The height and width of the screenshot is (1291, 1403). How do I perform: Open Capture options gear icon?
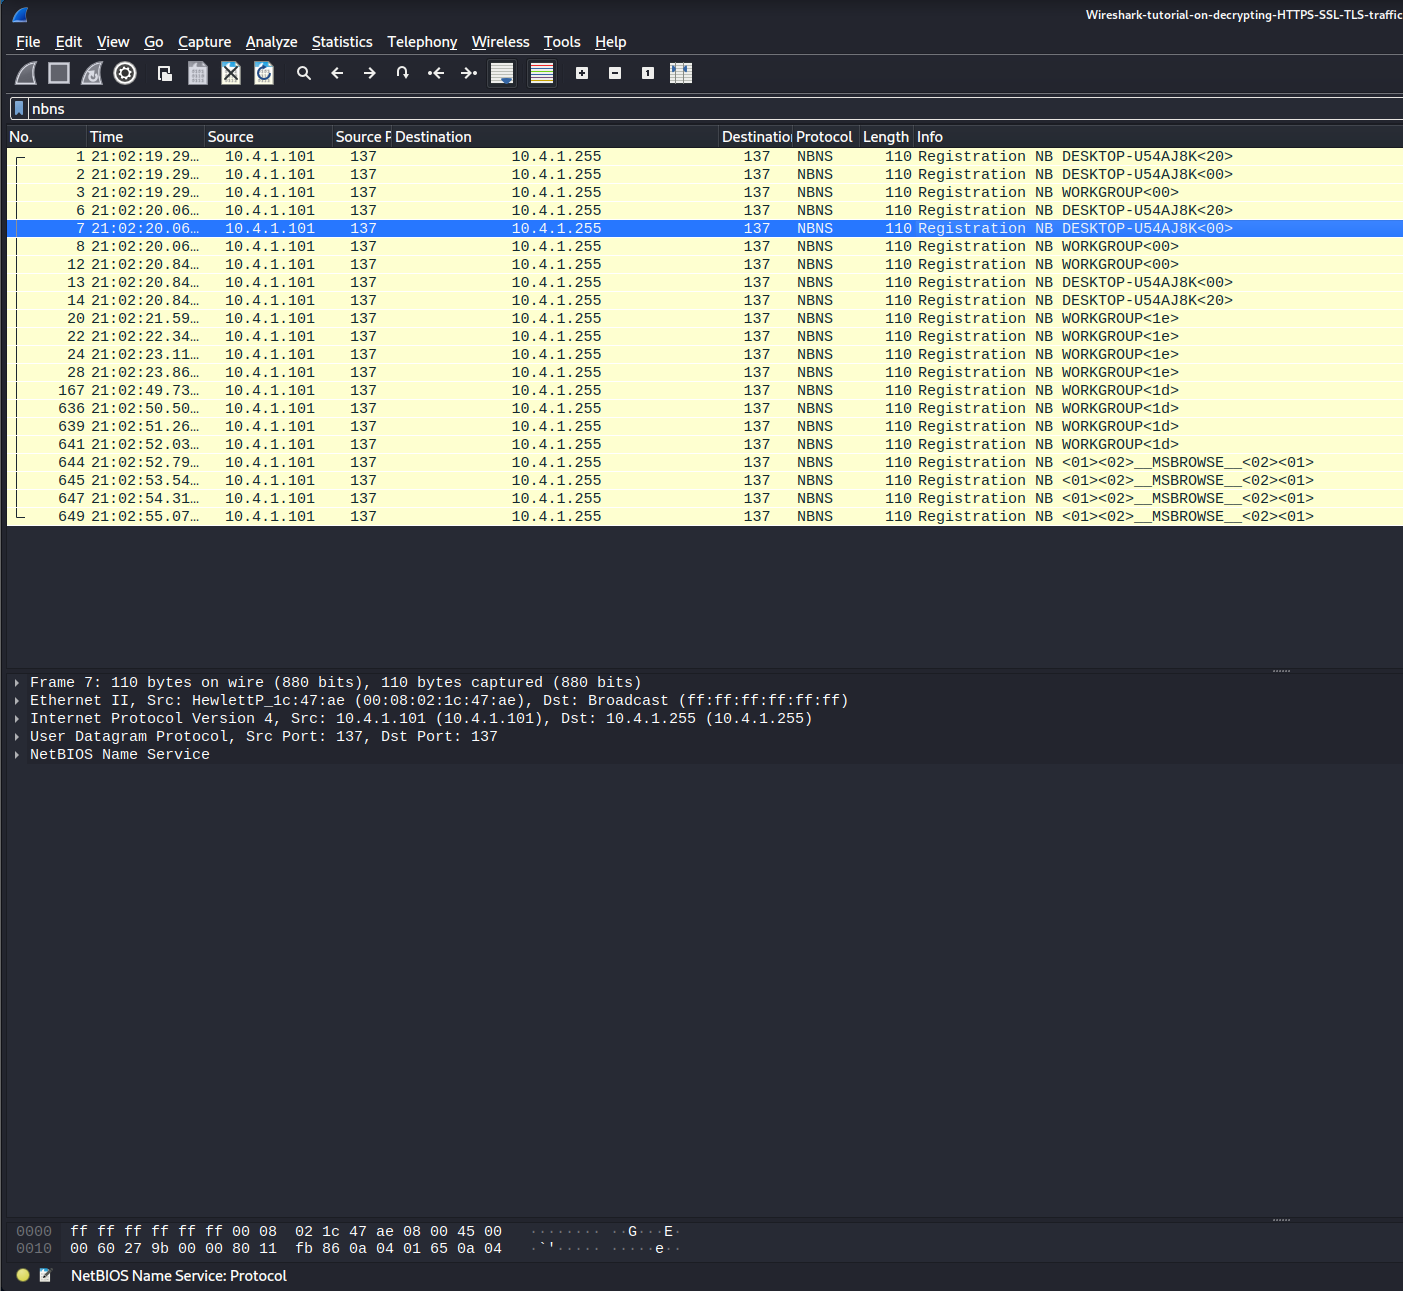pyautogui.click(x=125, y=73)
